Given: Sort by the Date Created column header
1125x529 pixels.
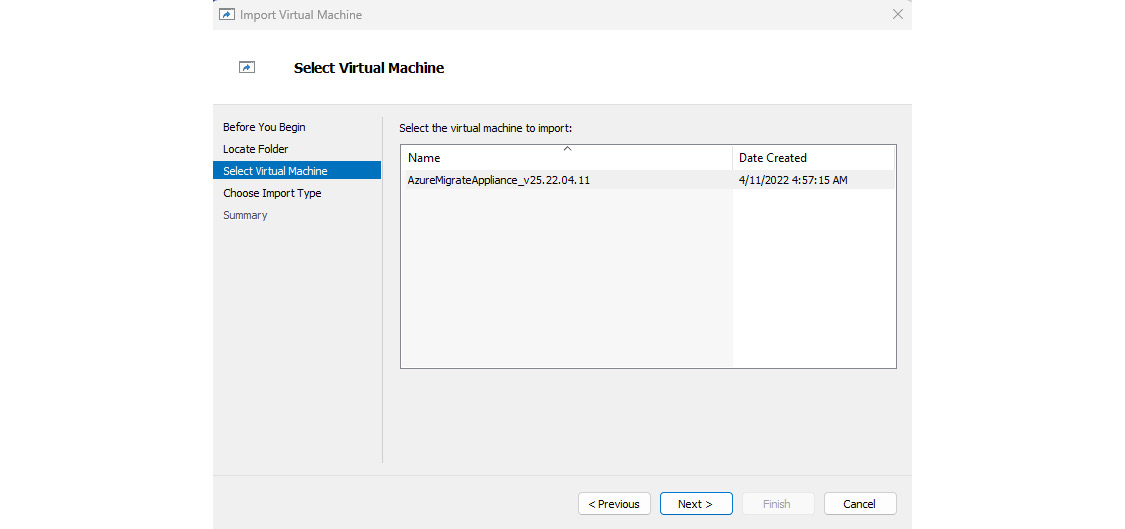Looking at the screenshot, I should coord(814,157).
